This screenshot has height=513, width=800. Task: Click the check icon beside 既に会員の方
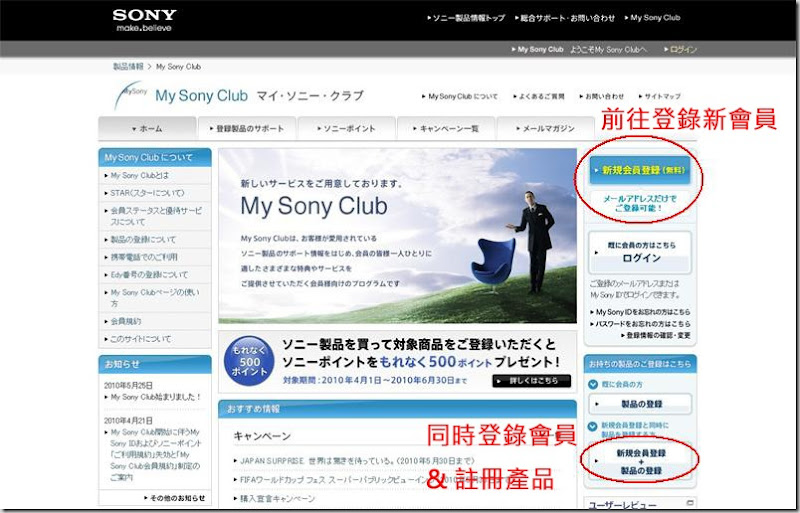click(593, 384)
